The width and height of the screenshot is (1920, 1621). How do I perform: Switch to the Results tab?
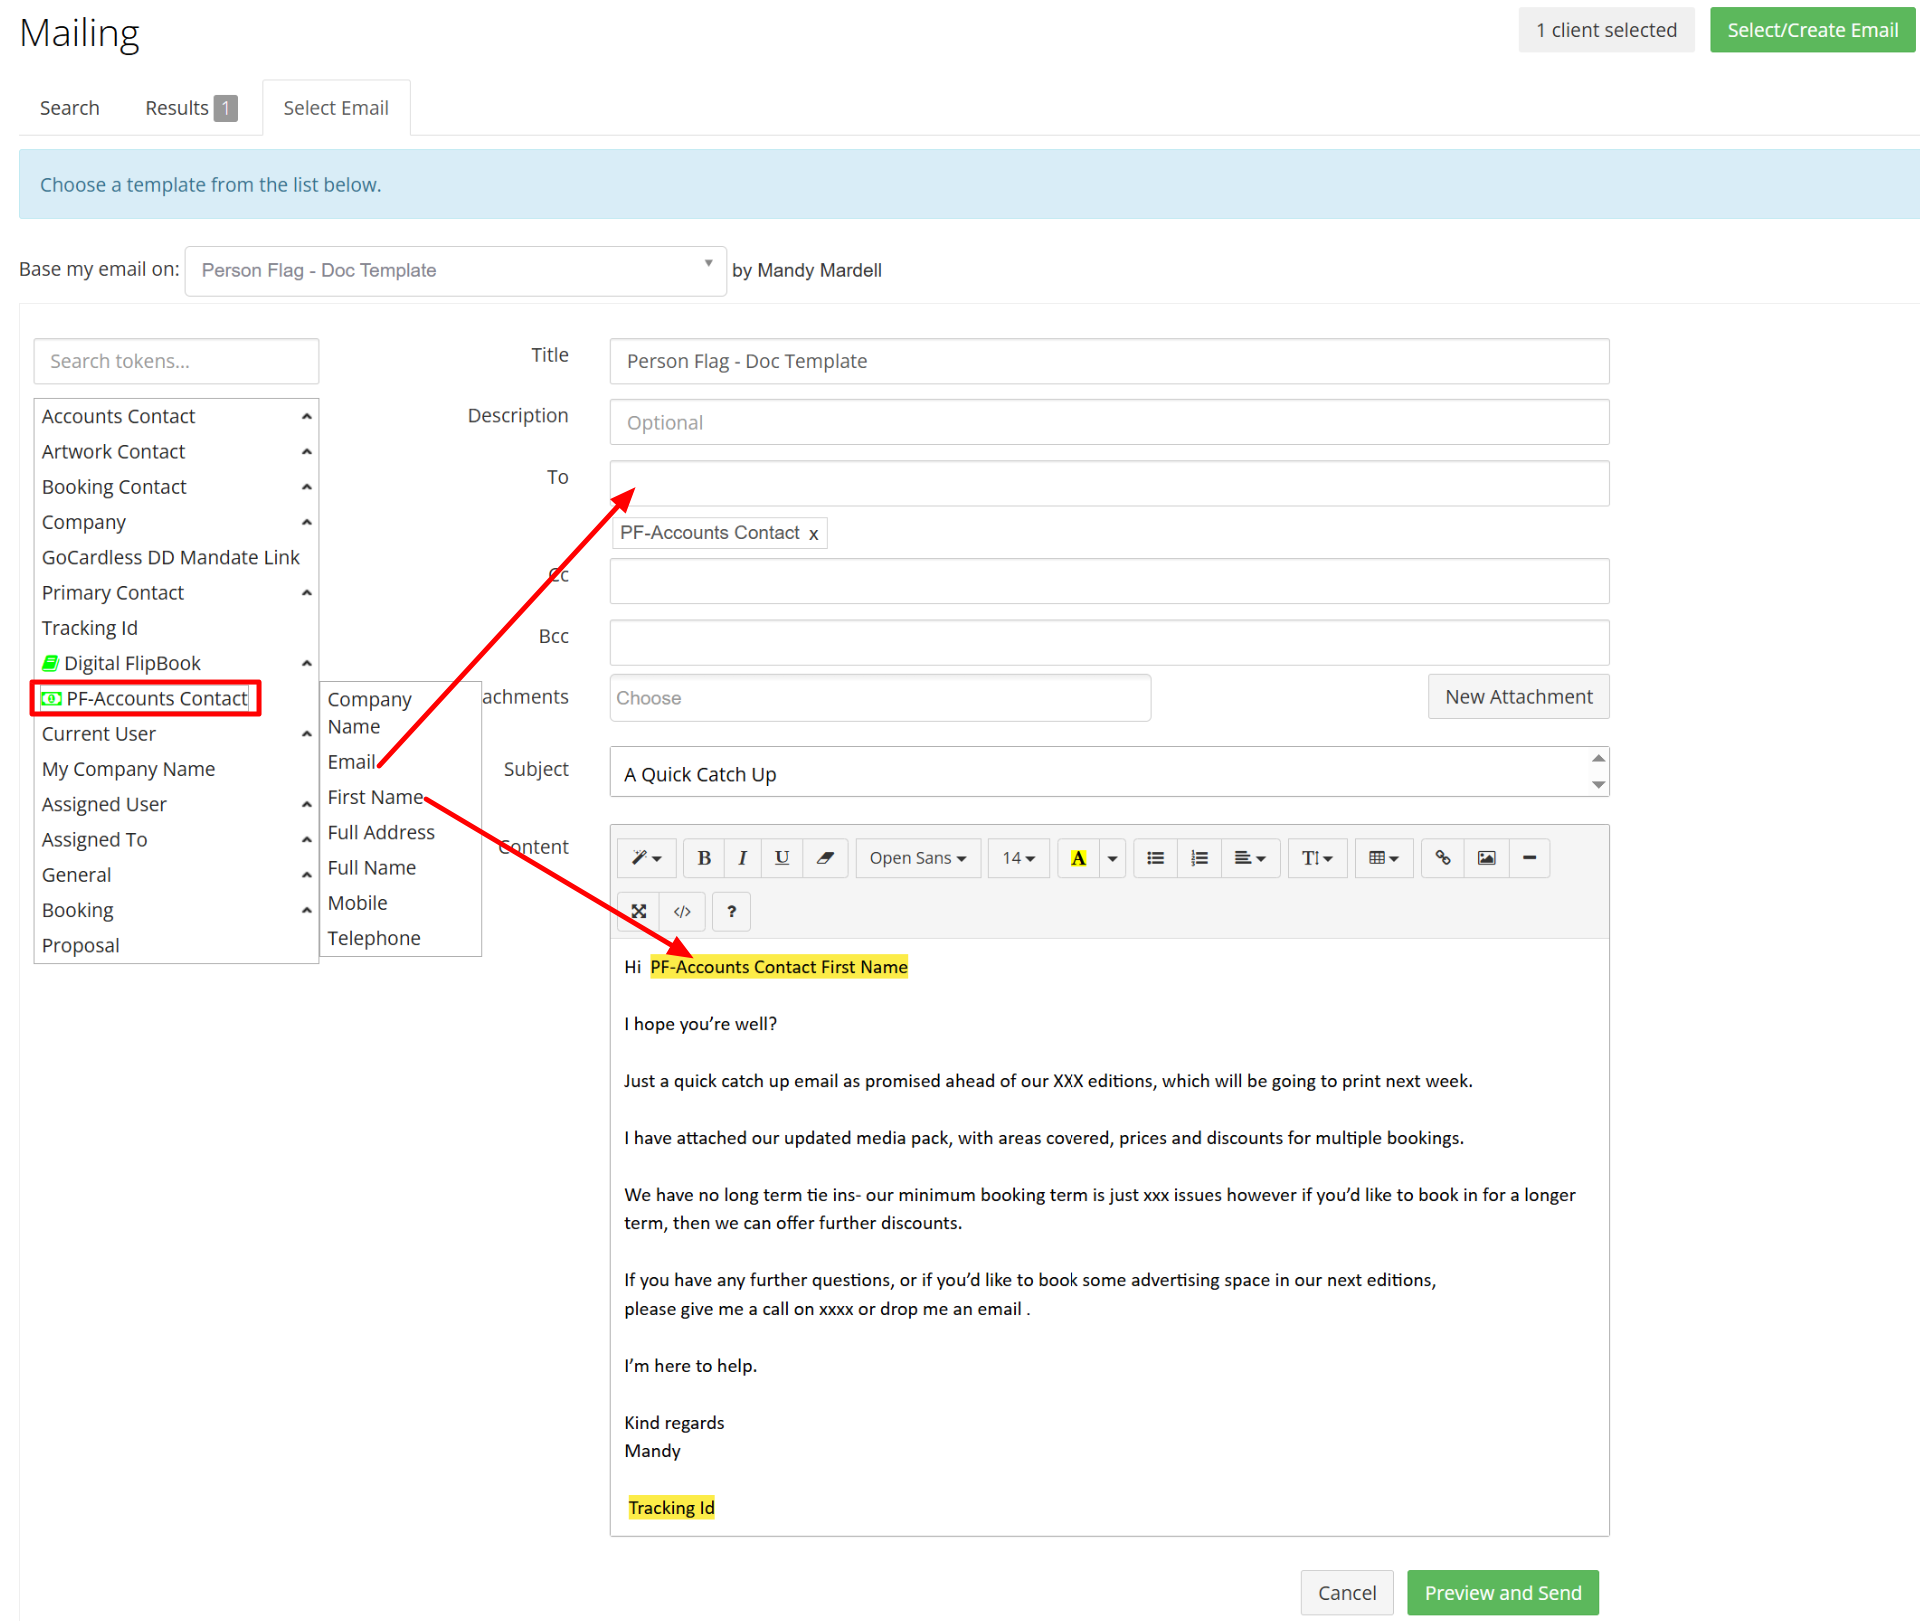[177, 107]
